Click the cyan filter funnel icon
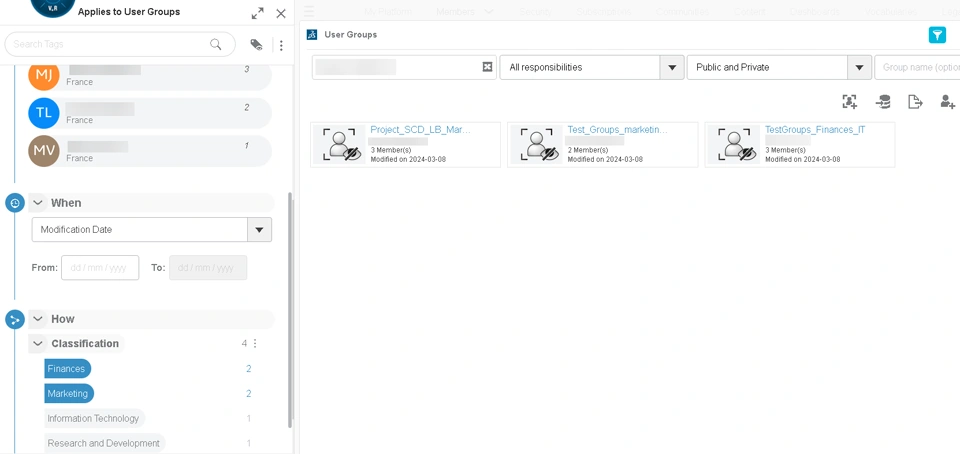Image resolution: width=960 pixels, height=454 pixels. pos(937,35)
